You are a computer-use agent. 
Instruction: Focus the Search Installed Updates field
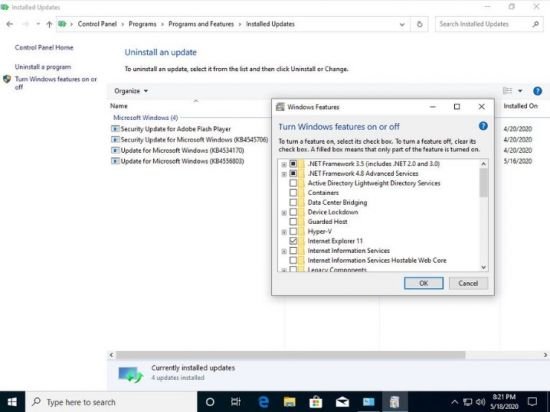tap(484, 24)
